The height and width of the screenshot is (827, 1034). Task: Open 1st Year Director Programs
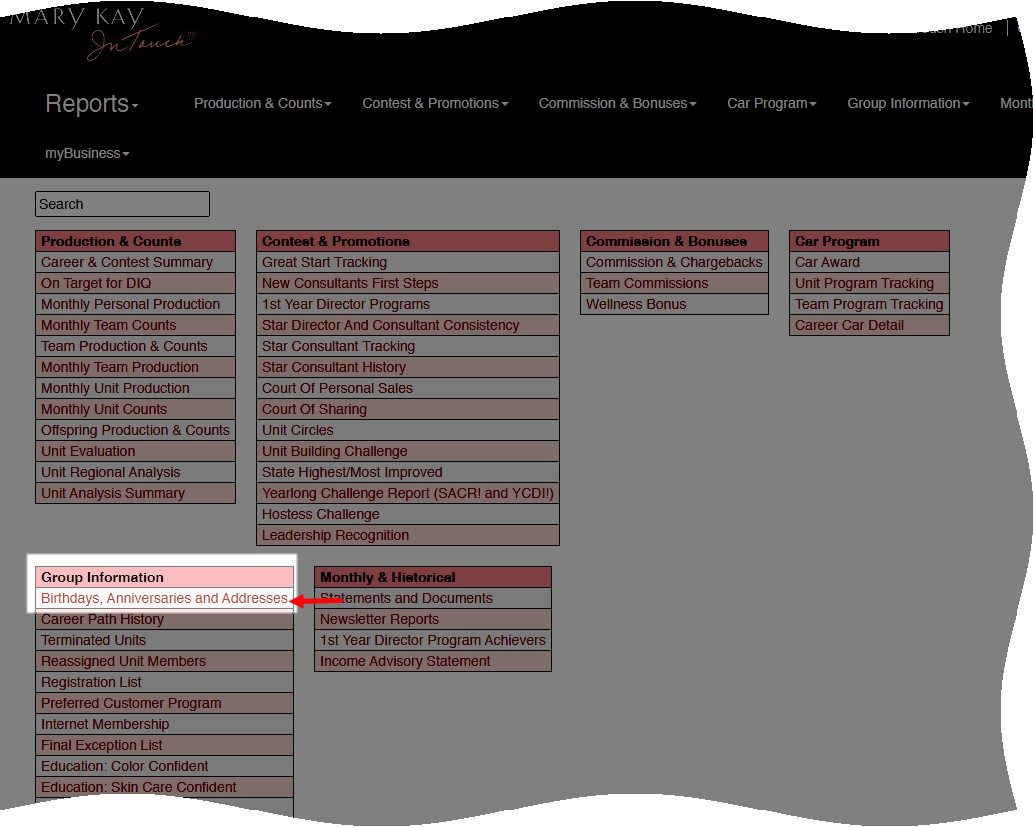(x=408, y=305)
